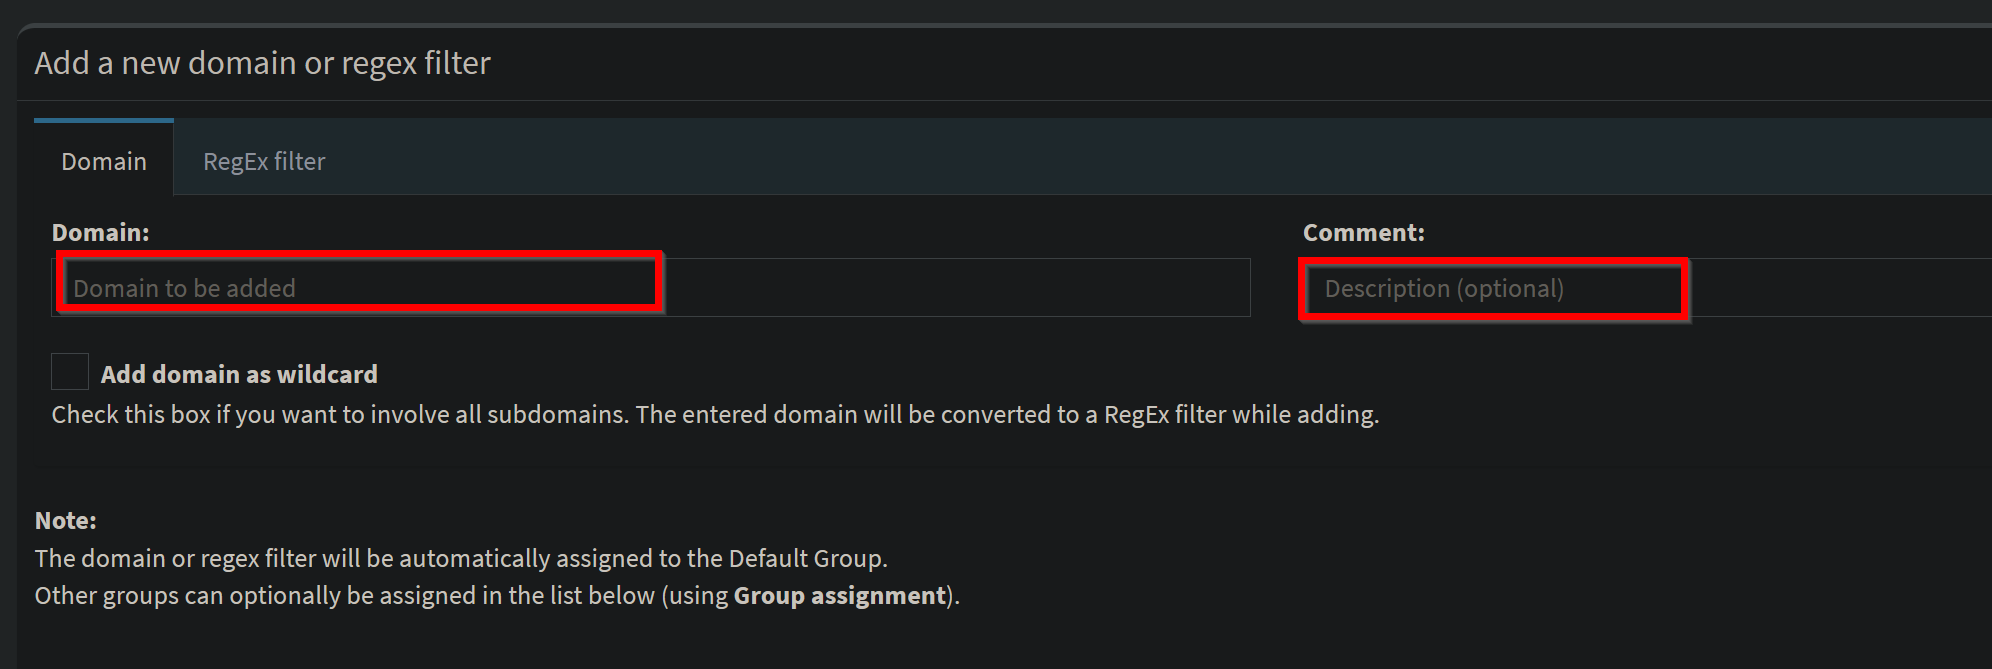Click the bold 'Group assignment' text
Viewport: 1992px width, 669px height.
[840, 596]
